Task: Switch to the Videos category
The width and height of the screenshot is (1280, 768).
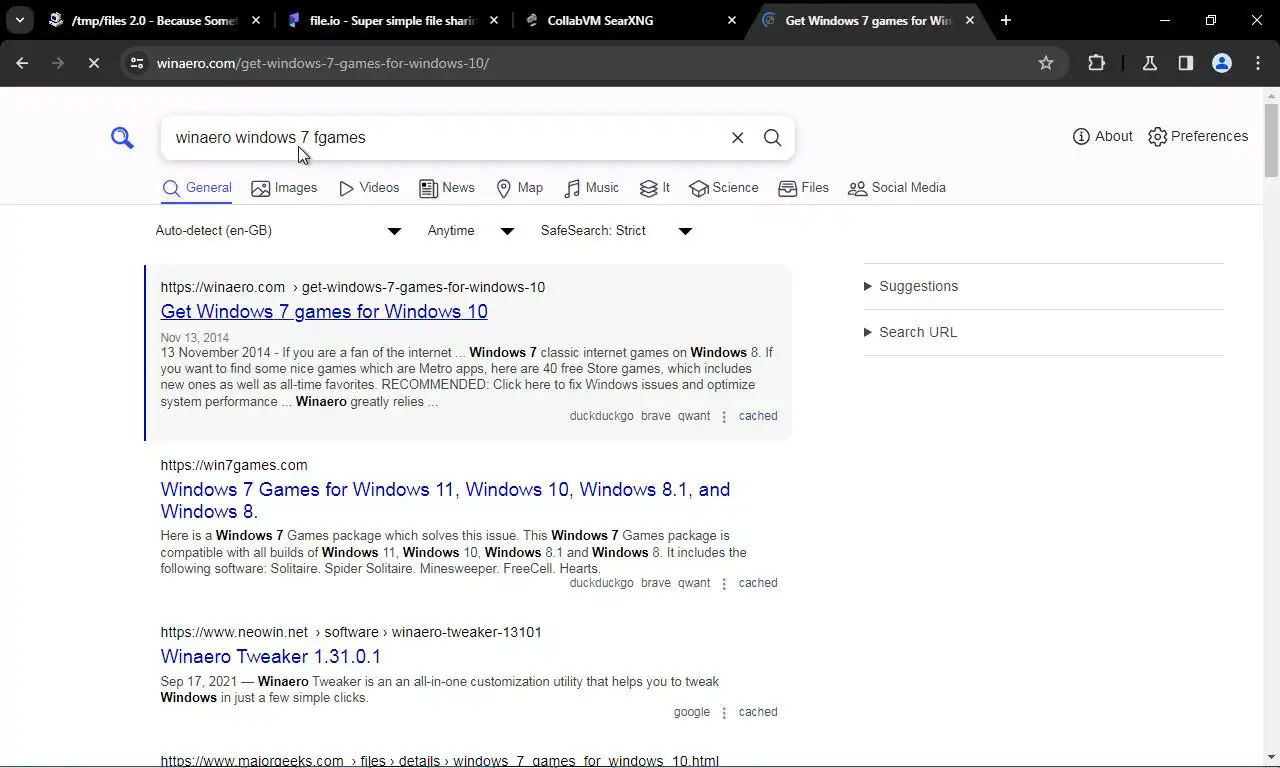Action: [x=369, y=188]
